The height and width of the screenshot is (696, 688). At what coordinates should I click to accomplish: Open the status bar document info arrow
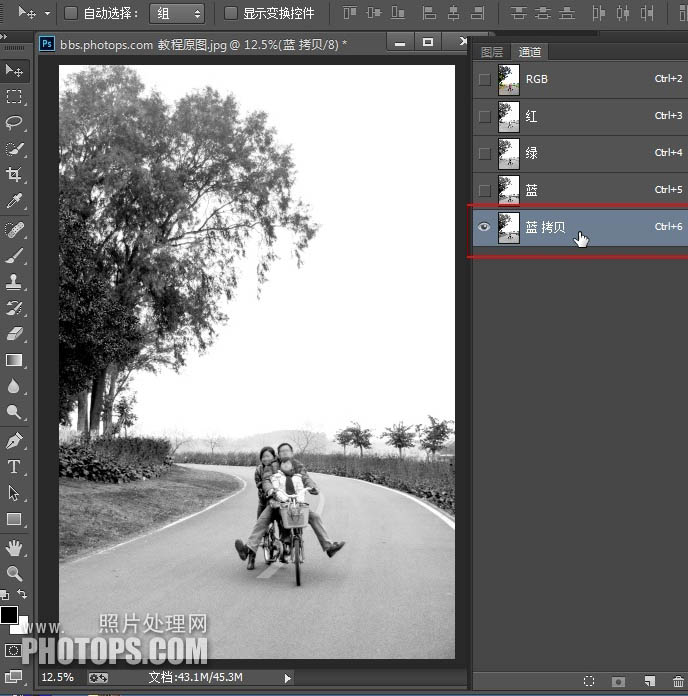pyautogui.click(x=288, y=678)
